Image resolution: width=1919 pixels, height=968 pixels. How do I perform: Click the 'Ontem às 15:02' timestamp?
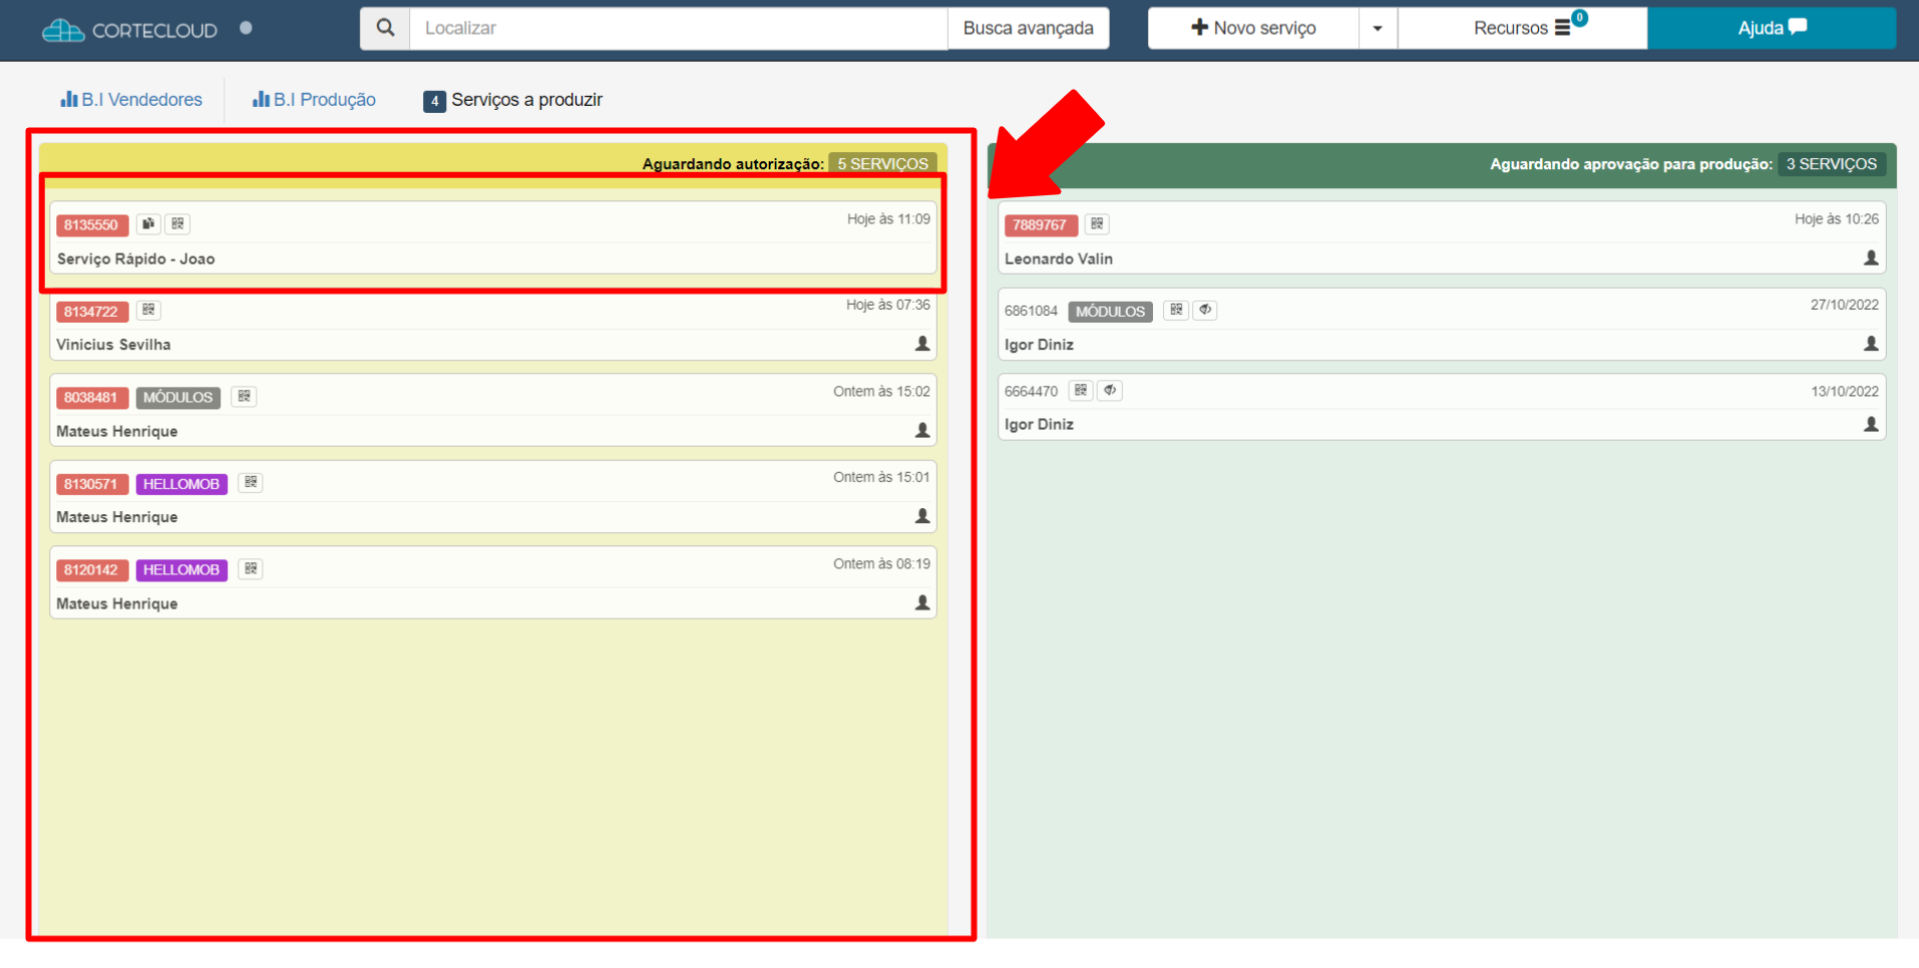pos(881,391)
